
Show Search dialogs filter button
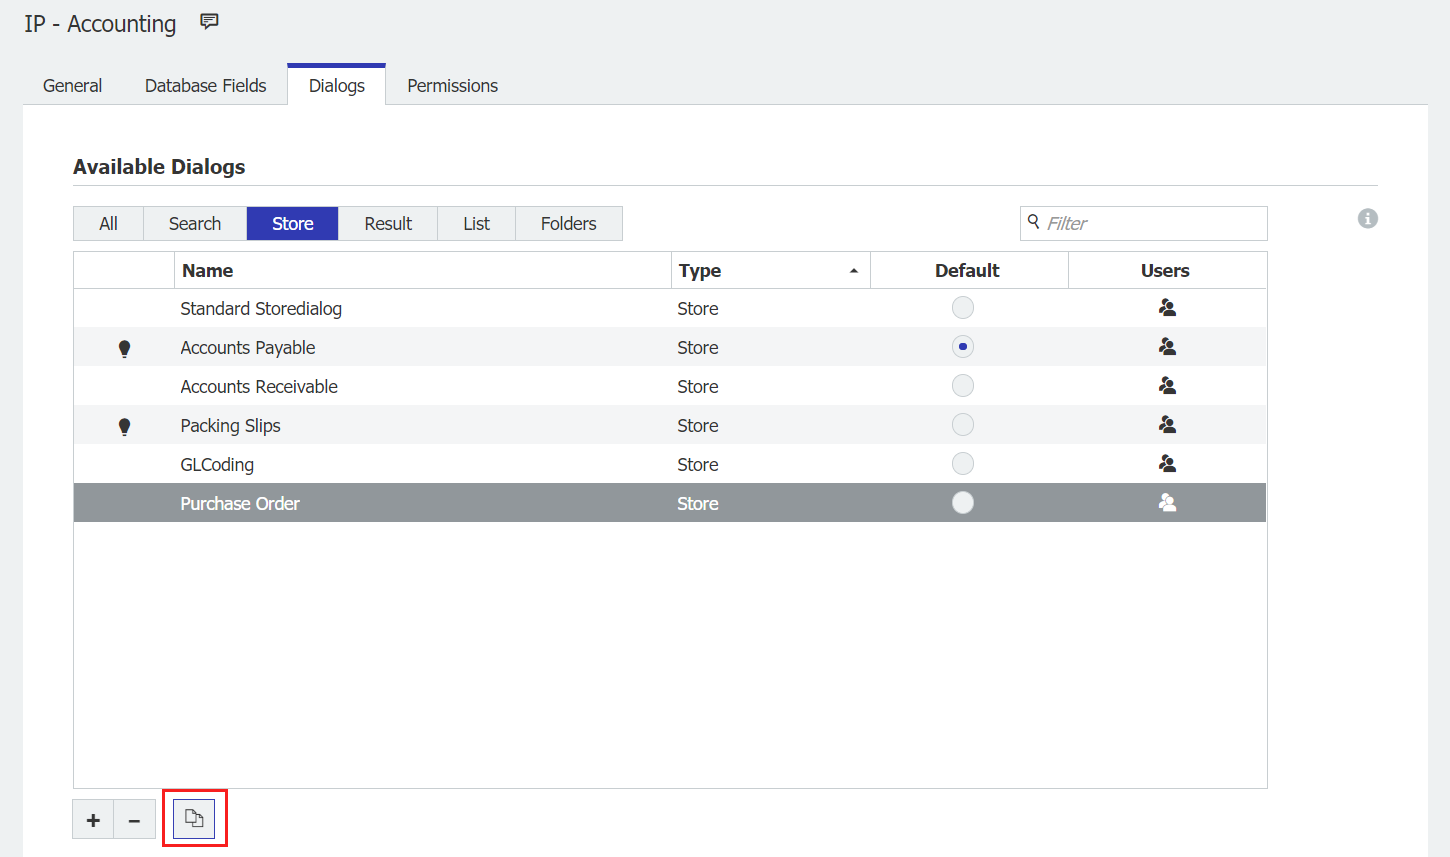tap(195, 224)
